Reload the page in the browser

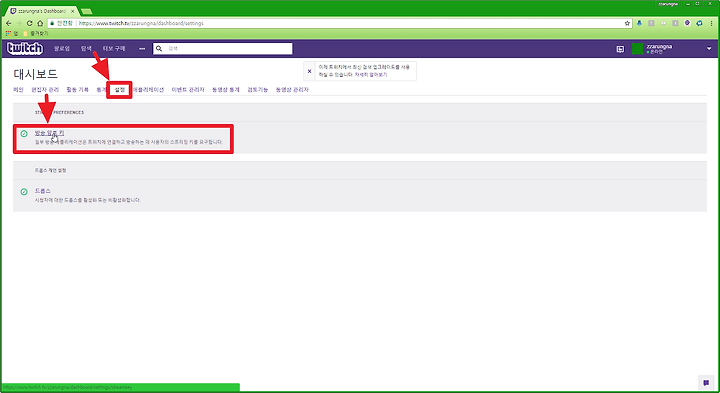(29, 23)
